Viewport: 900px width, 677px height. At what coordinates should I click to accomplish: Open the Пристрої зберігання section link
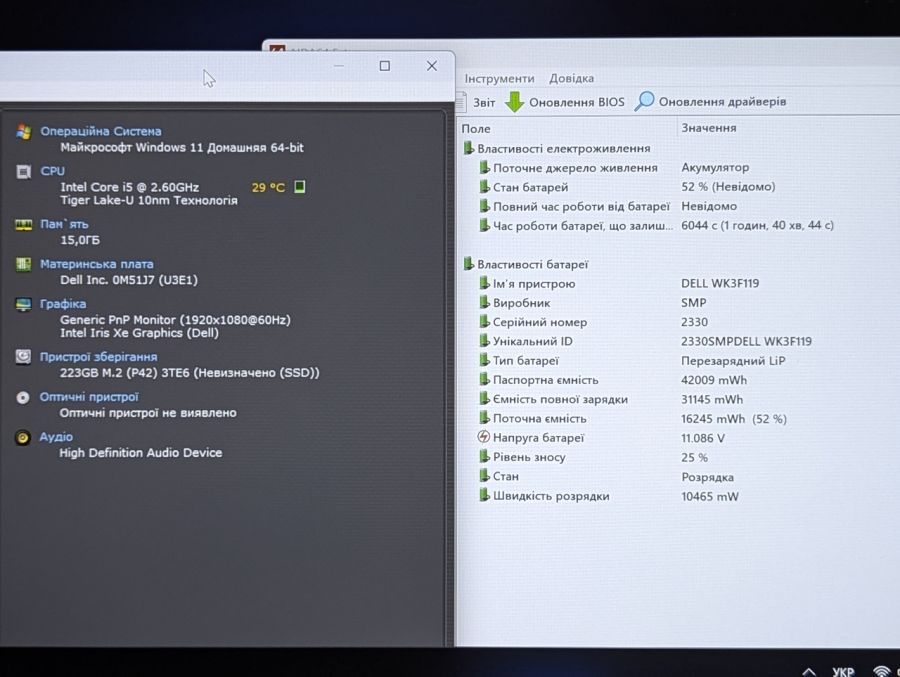pos(98,357)
